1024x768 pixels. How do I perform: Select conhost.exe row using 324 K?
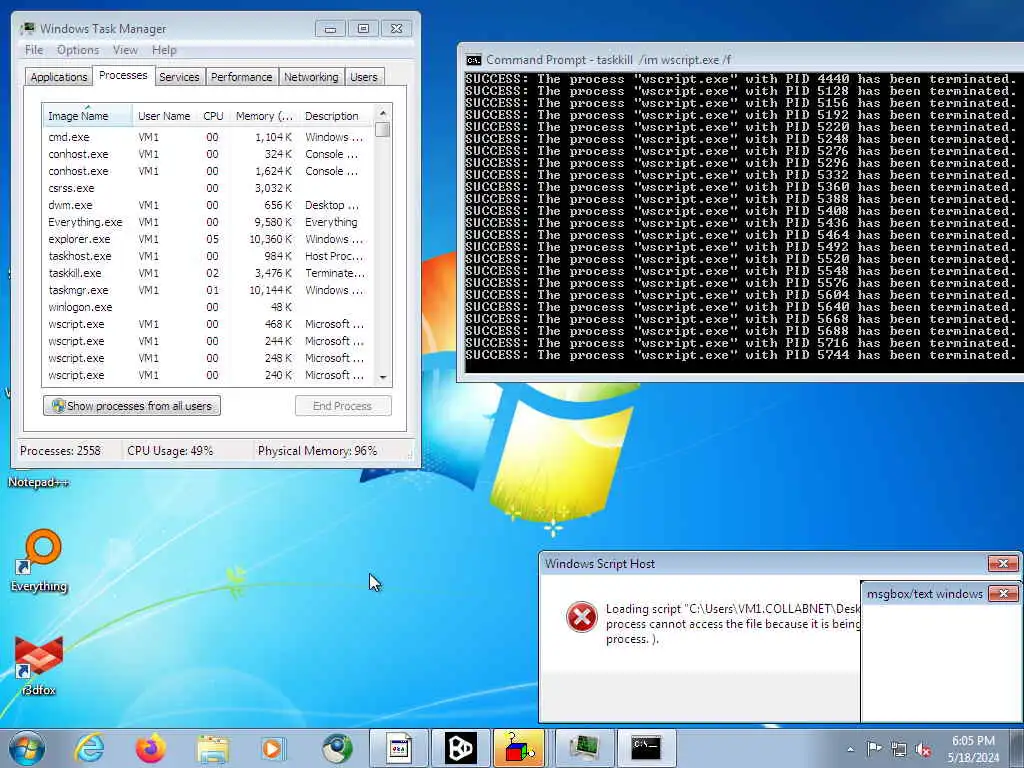point(208,154)
